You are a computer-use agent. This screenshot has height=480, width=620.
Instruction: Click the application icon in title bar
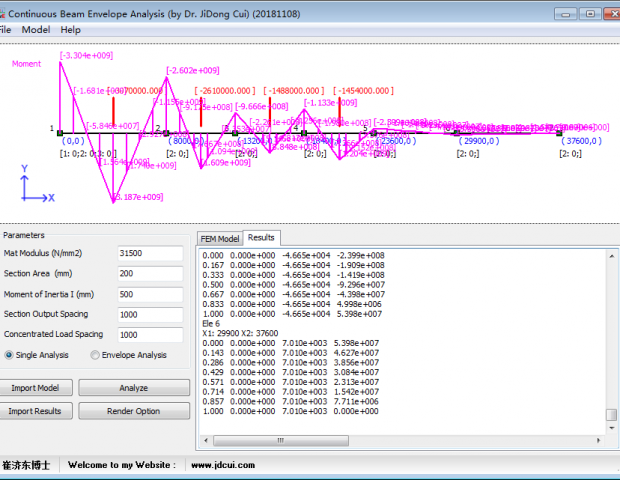coord(6,13)
